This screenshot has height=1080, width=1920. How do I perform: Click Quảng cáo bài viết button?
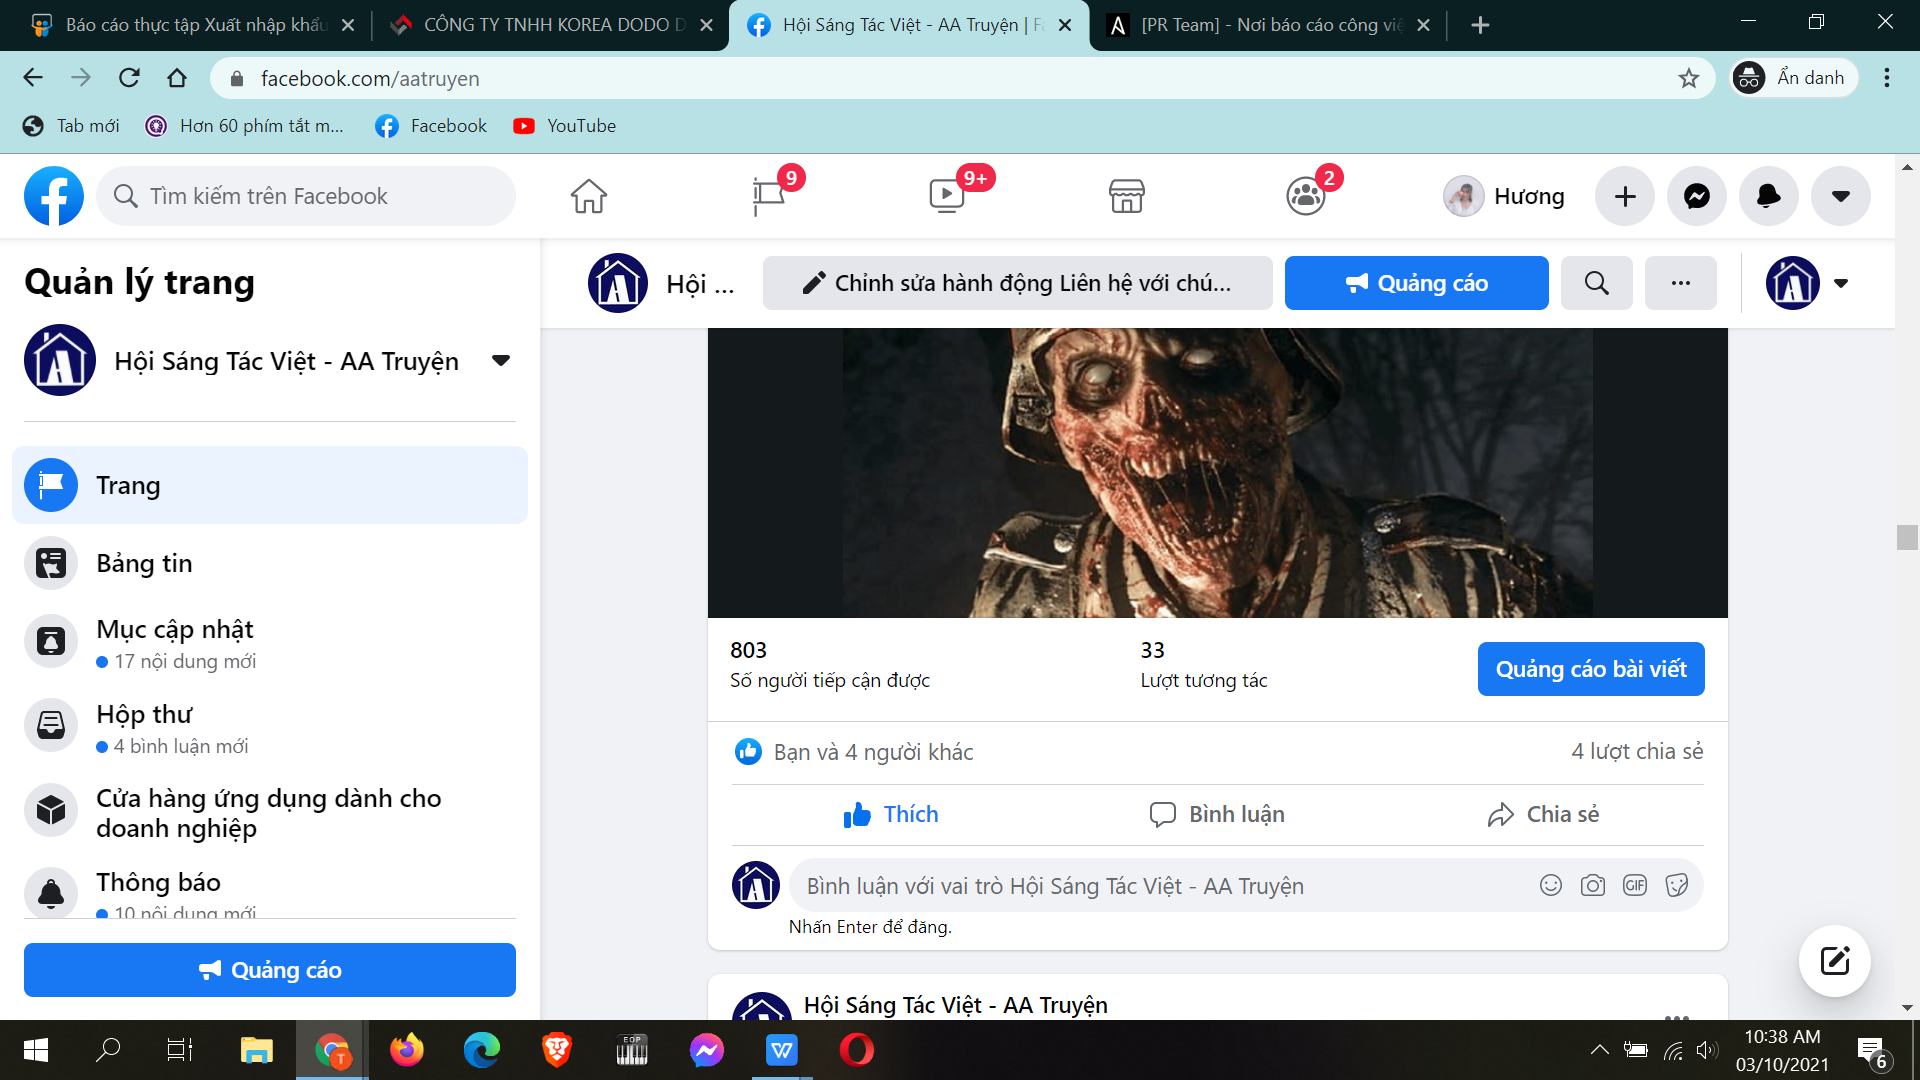(1591, 669)
